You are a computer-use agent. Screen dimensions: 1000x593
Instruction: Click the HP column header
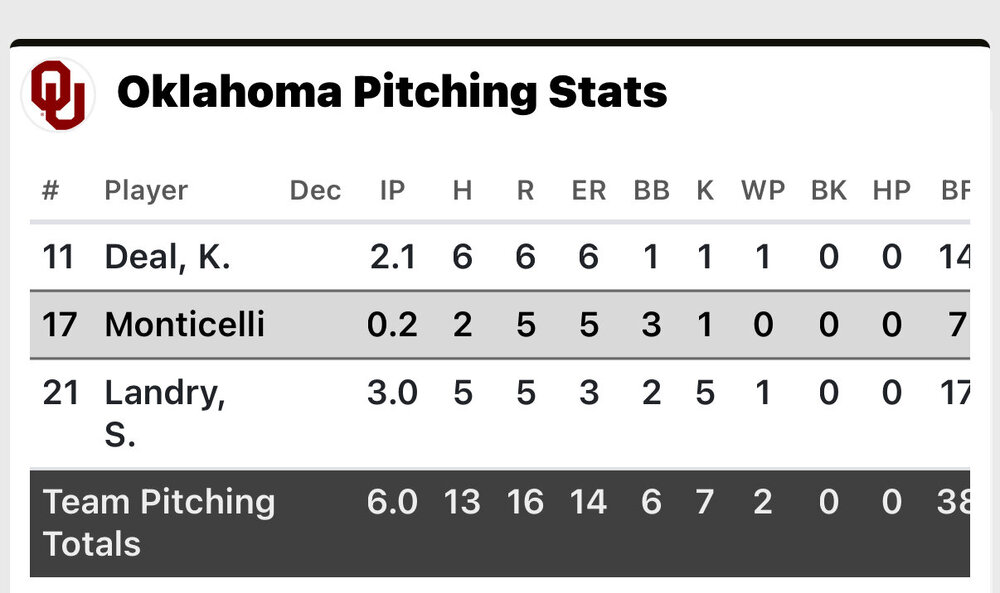click(x=891, y=190)
